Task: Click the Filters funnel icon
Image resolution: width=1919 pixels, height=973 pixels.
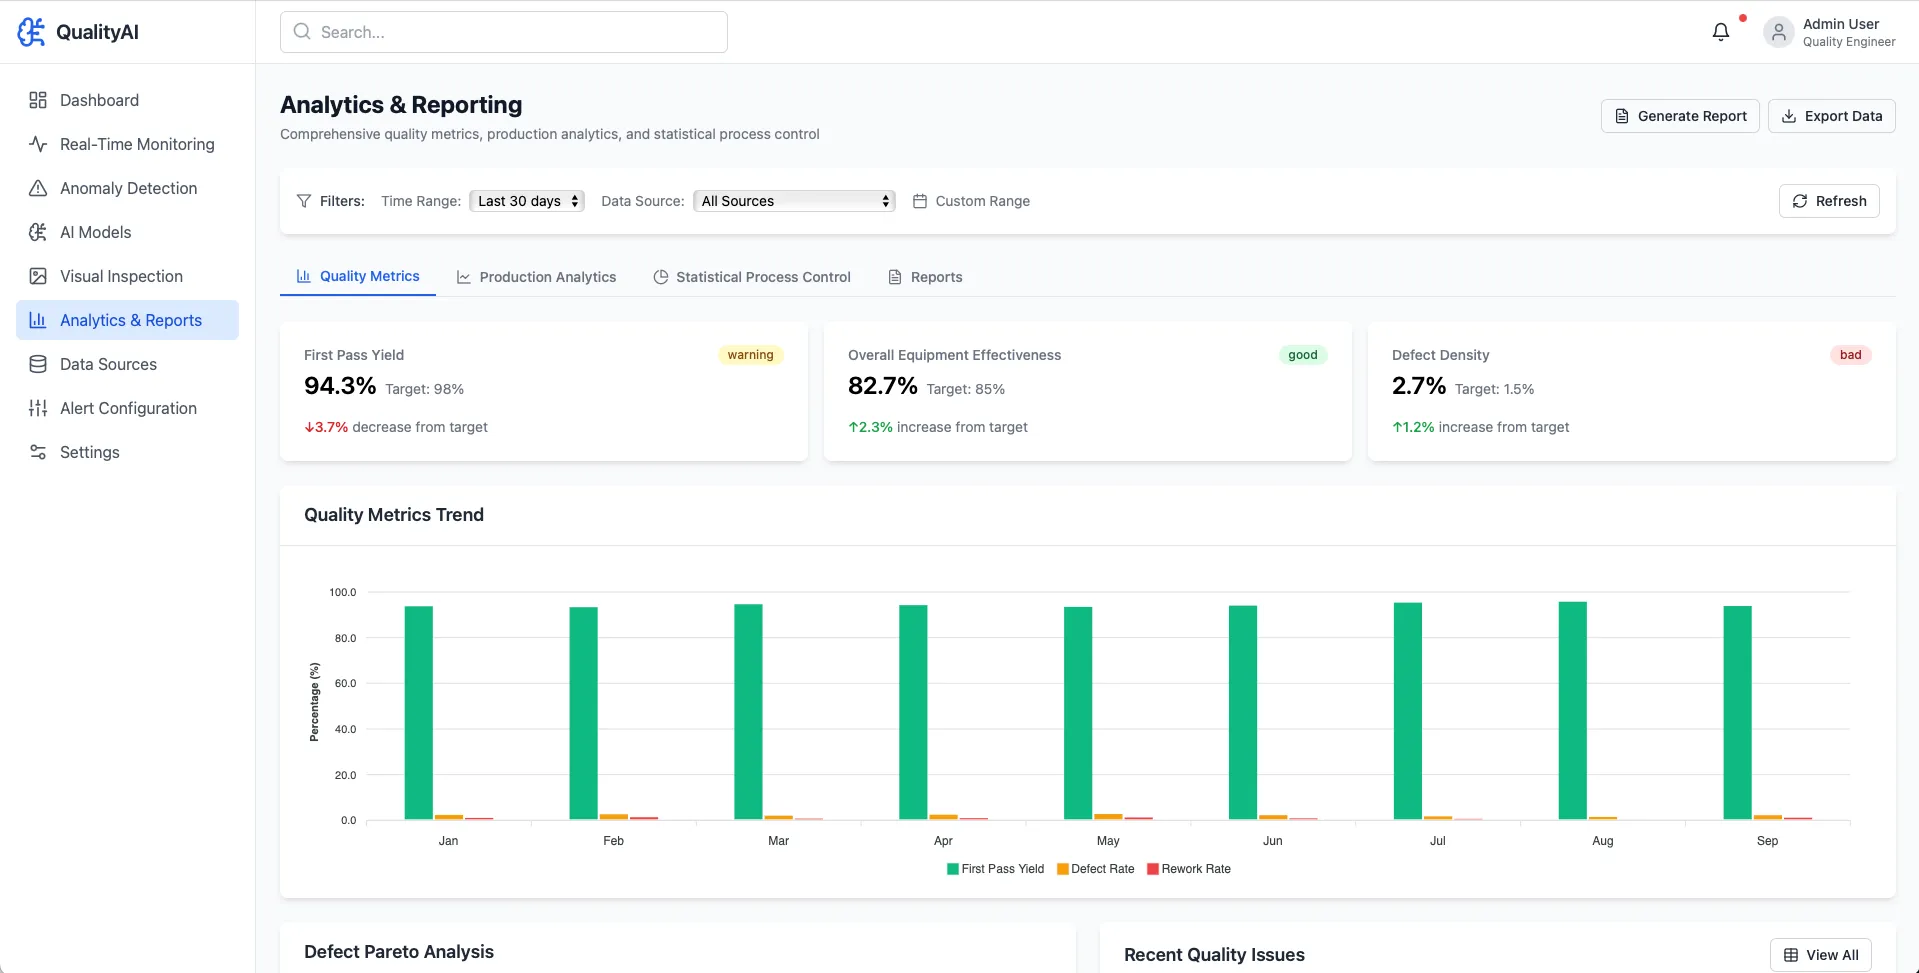Action: tap(304, 201)
